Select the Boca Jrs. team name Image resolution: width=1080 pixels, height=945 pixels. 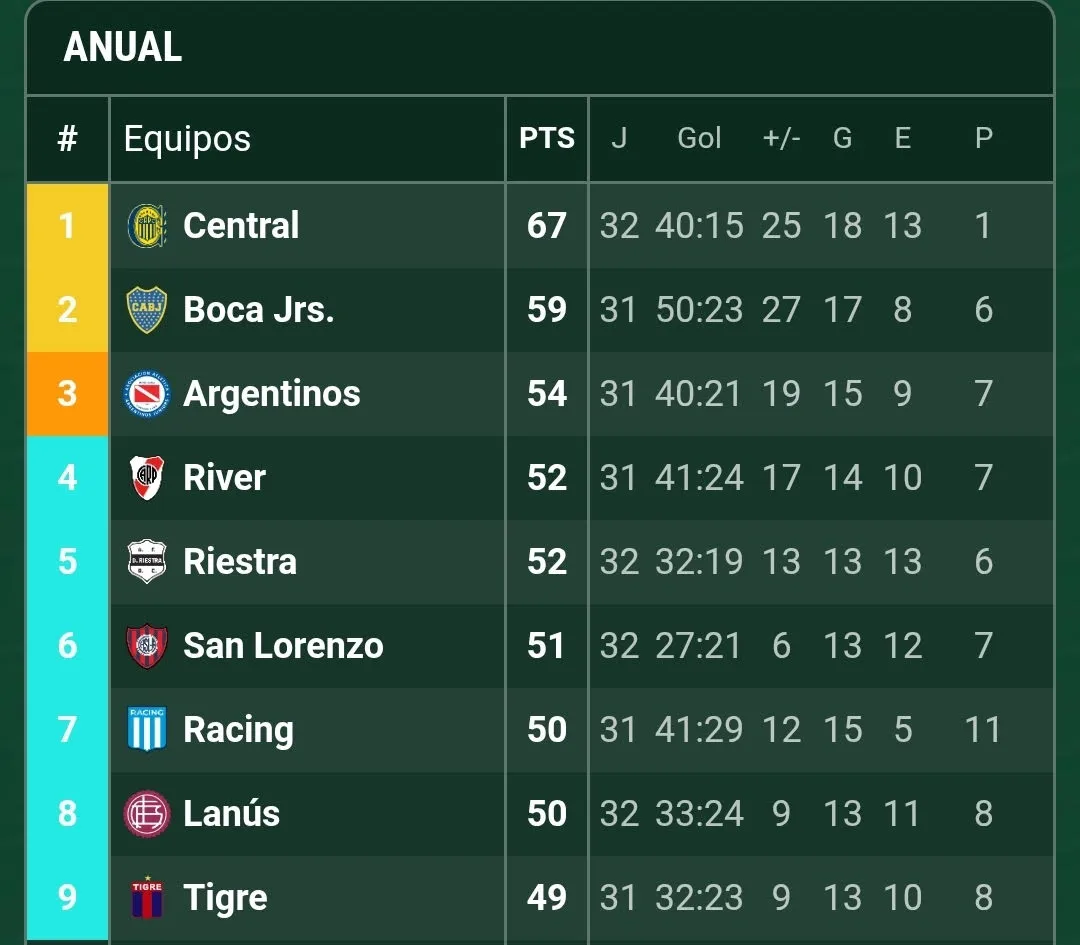pyautogui.click(x=257, y=309)
